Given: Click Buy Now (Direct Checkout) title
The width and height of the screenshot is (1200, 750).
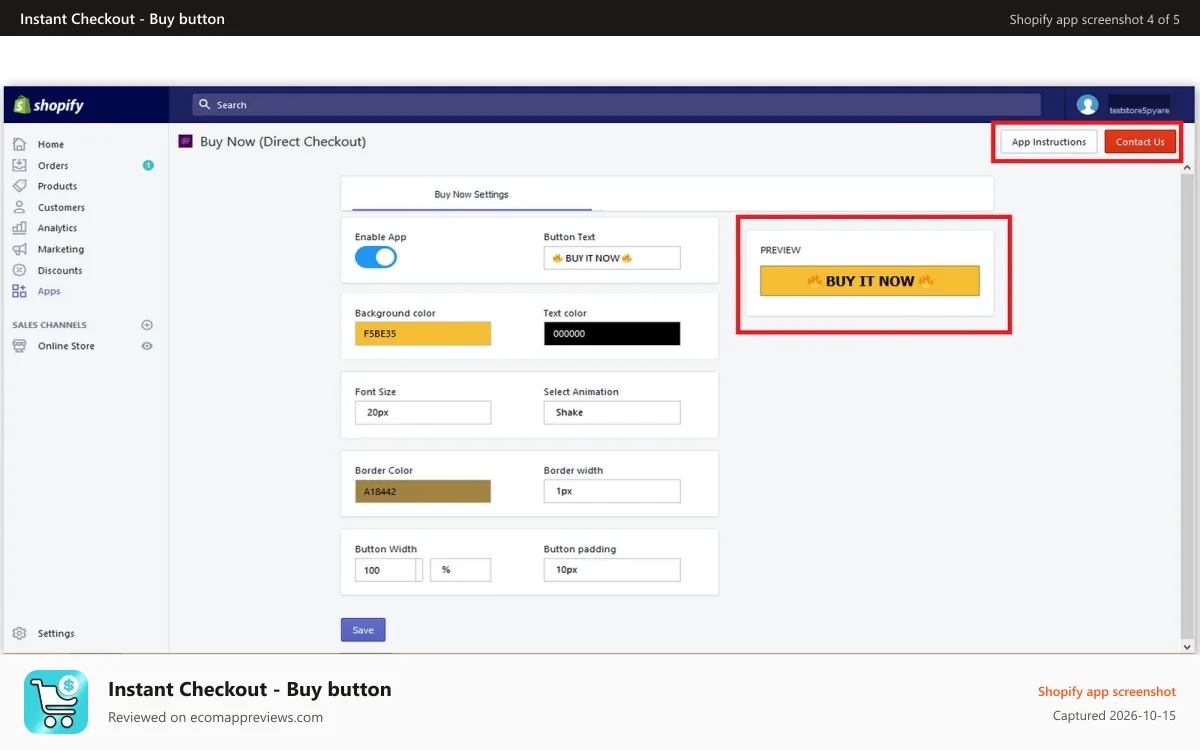Looking at the screenshot, I should [283, 142].
